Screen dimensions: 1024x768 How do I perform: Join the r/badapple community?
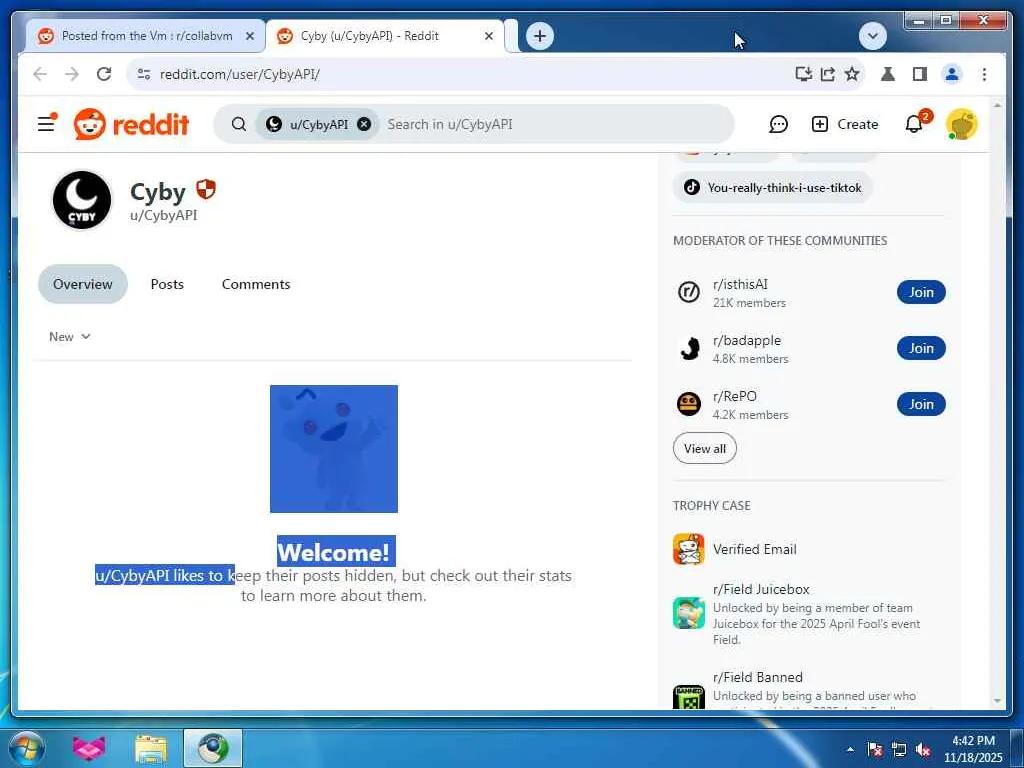921,348
